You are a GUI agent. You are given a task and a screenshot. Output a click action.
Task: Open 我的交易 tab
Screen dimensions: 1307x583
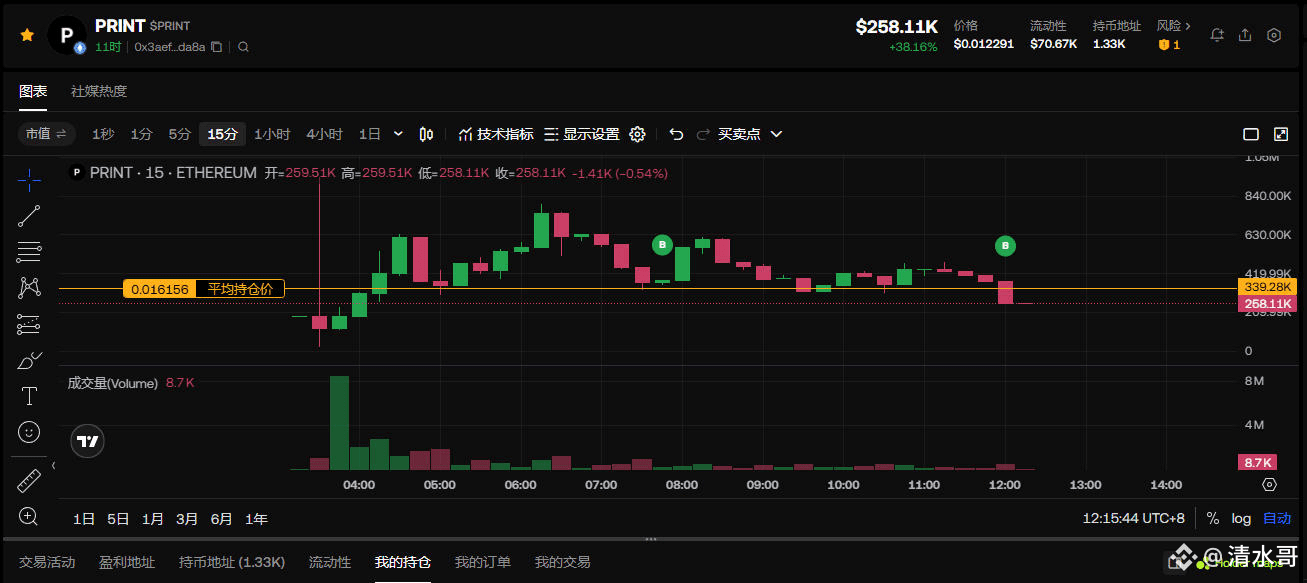[563, 563]
